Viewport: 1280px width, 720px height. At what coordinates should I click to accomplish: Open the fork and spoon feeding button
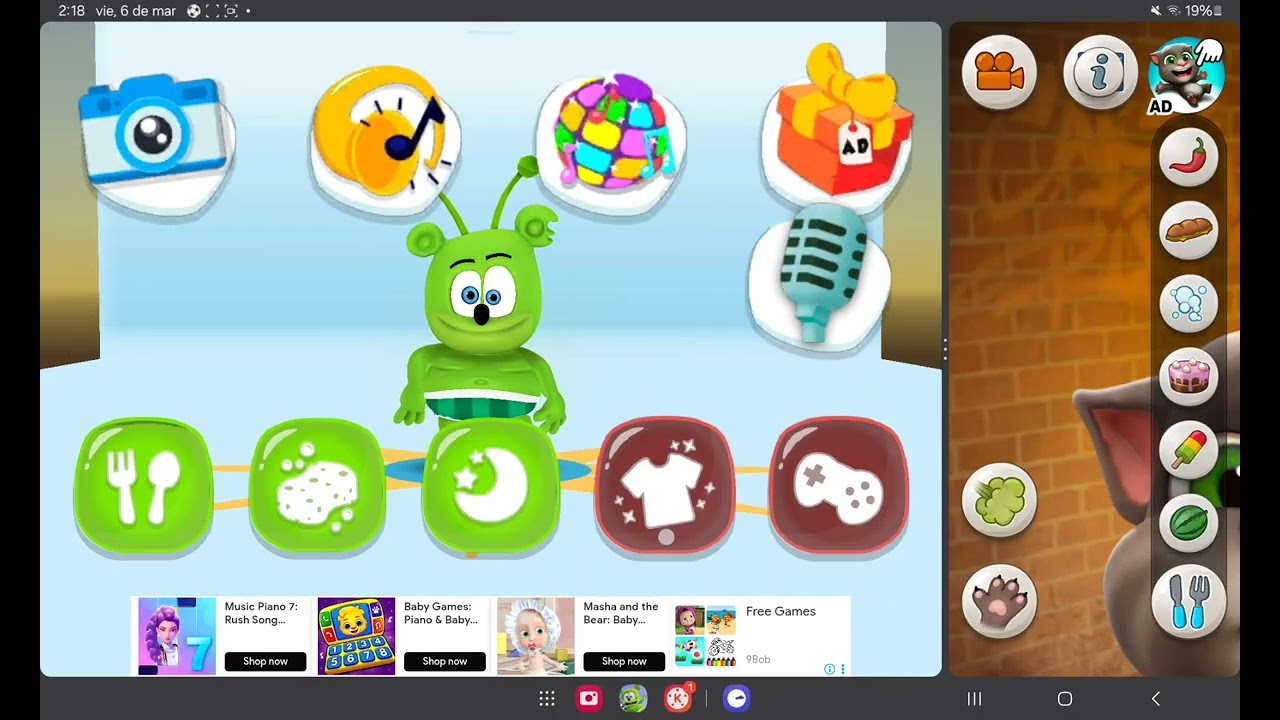coord(143,487)
